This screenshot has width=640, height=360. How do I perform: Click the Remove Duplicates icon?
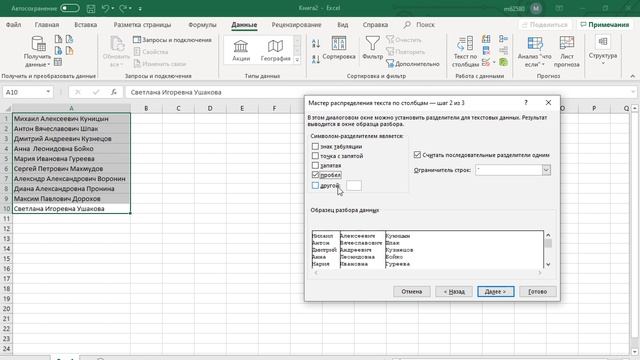486,51
